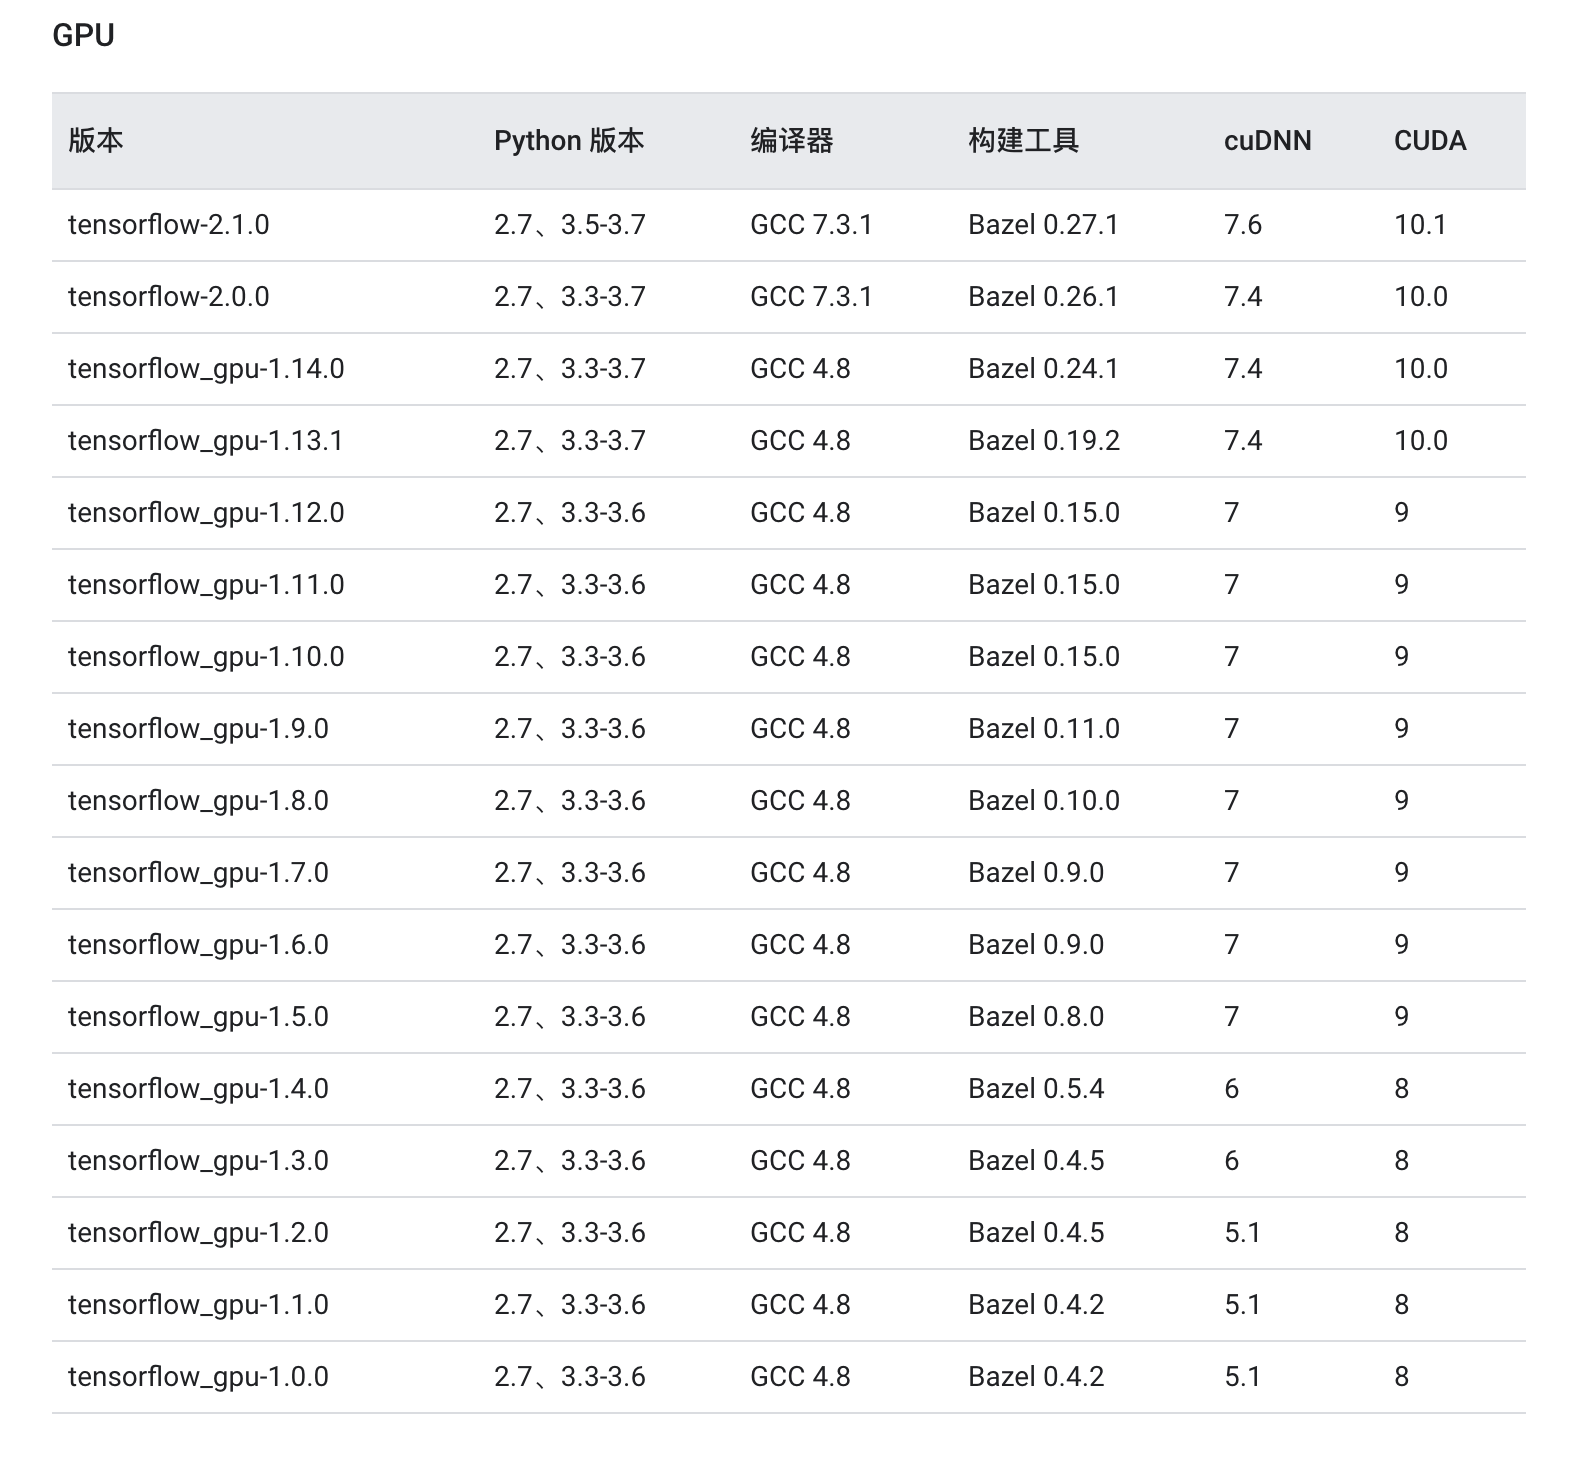Click Bazel 0.15.0 in tensorflow_gpu-1.12.0 row

pos(1044,513)
